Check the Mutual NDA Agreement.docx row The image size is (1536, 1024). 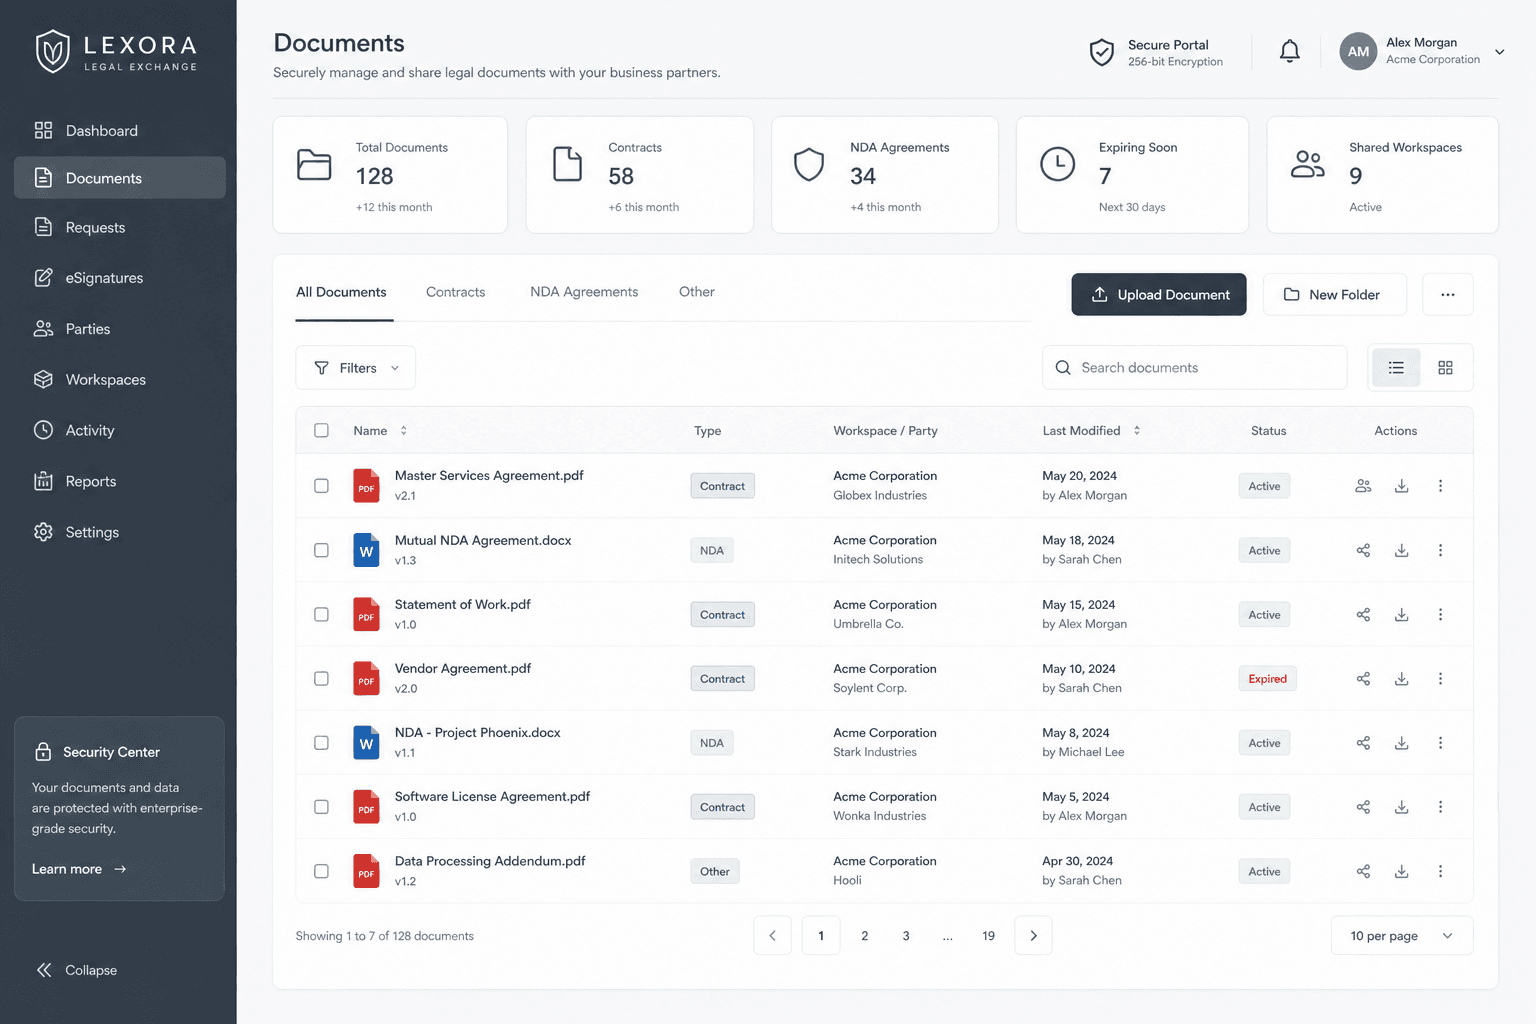point(321,550)
